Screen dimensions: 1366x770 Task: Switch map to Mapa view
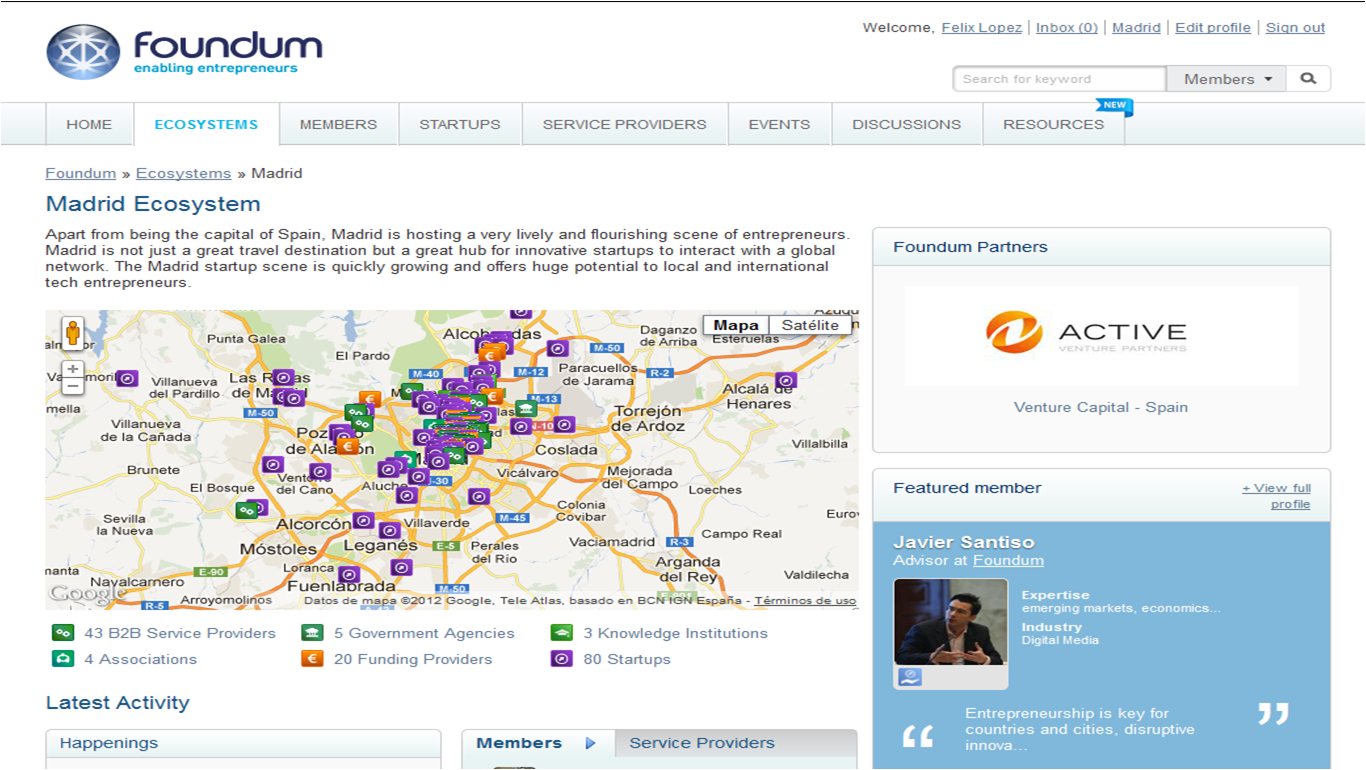tap(736, 325)
